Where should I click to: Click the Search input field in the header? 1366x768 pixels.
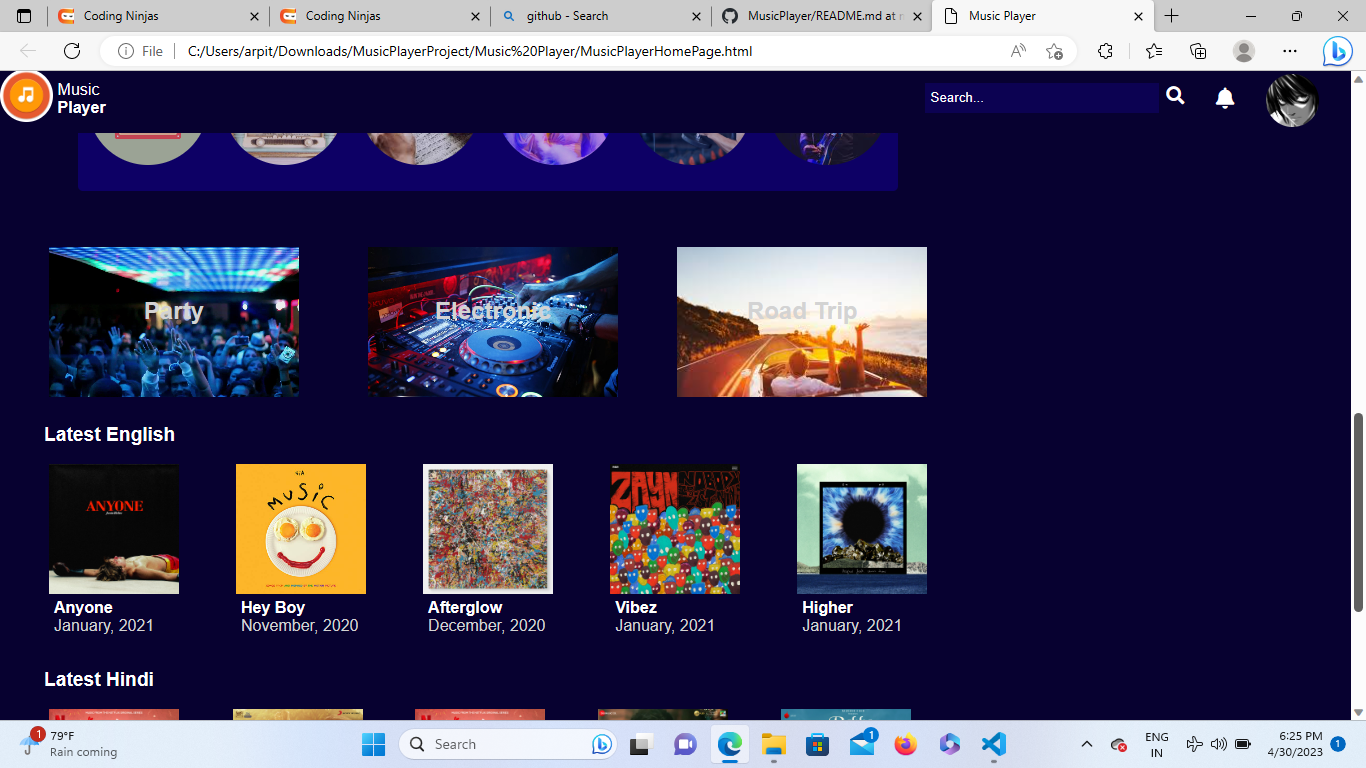pyautogui.click(x=1040, y=97)
